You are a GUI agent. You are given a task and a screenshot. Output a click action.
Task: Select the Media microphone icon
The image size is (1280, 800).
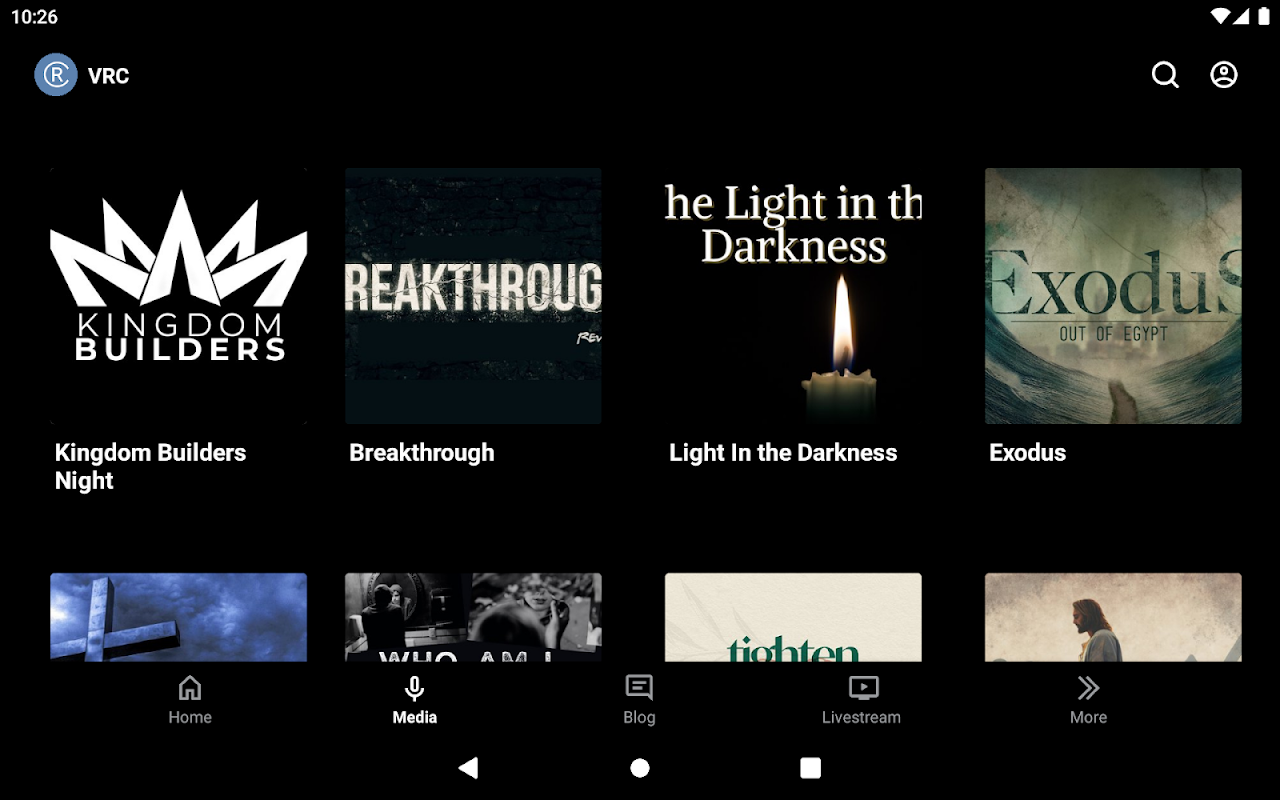point(414,688)
